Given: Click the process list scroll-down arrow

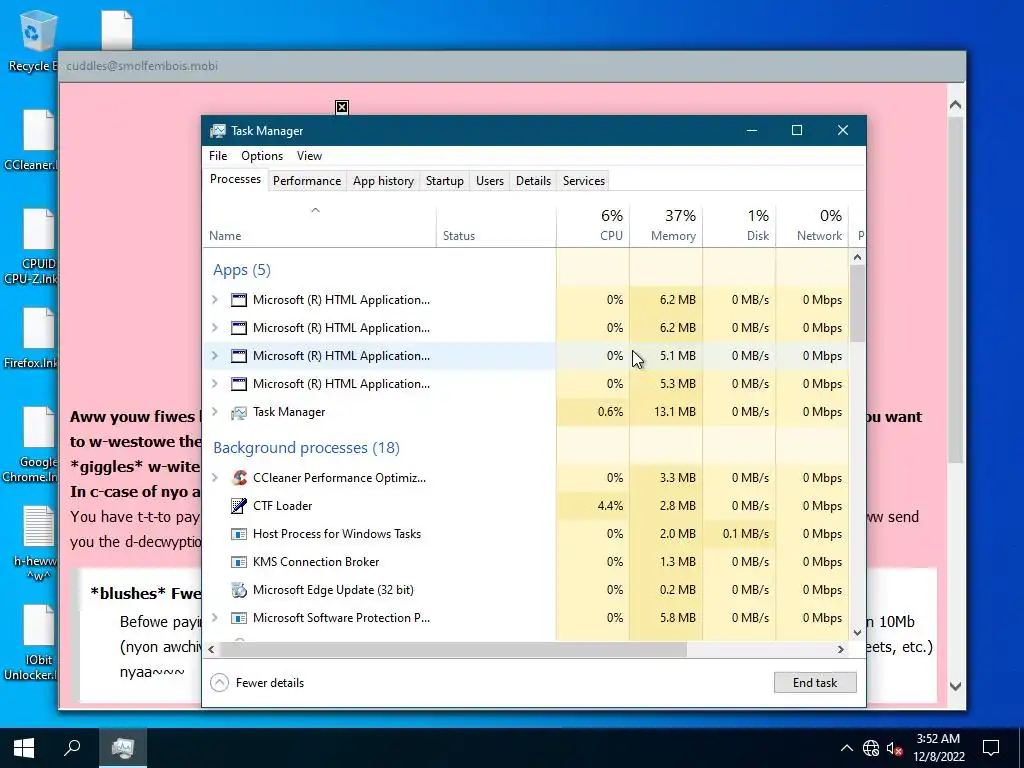Looking at the screenshot, I should coord(857,632).
